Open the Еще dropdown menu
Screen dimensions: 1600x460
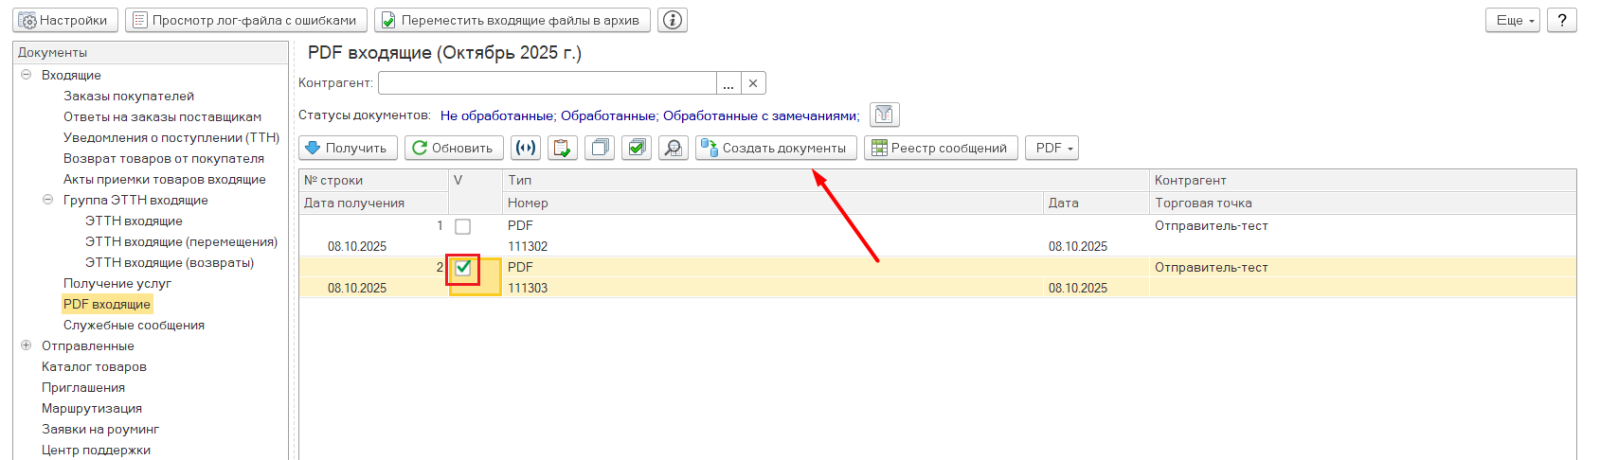click(1515, 20)
